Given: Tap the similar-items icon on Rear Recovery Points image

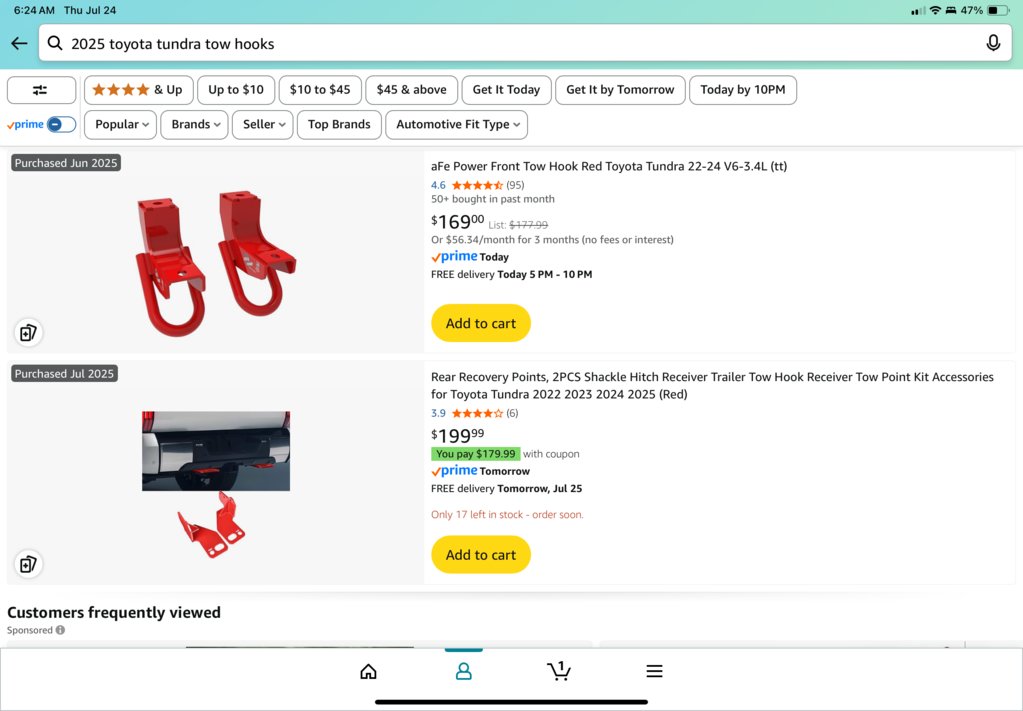Looking at the screenshot, I should (28, 564).
